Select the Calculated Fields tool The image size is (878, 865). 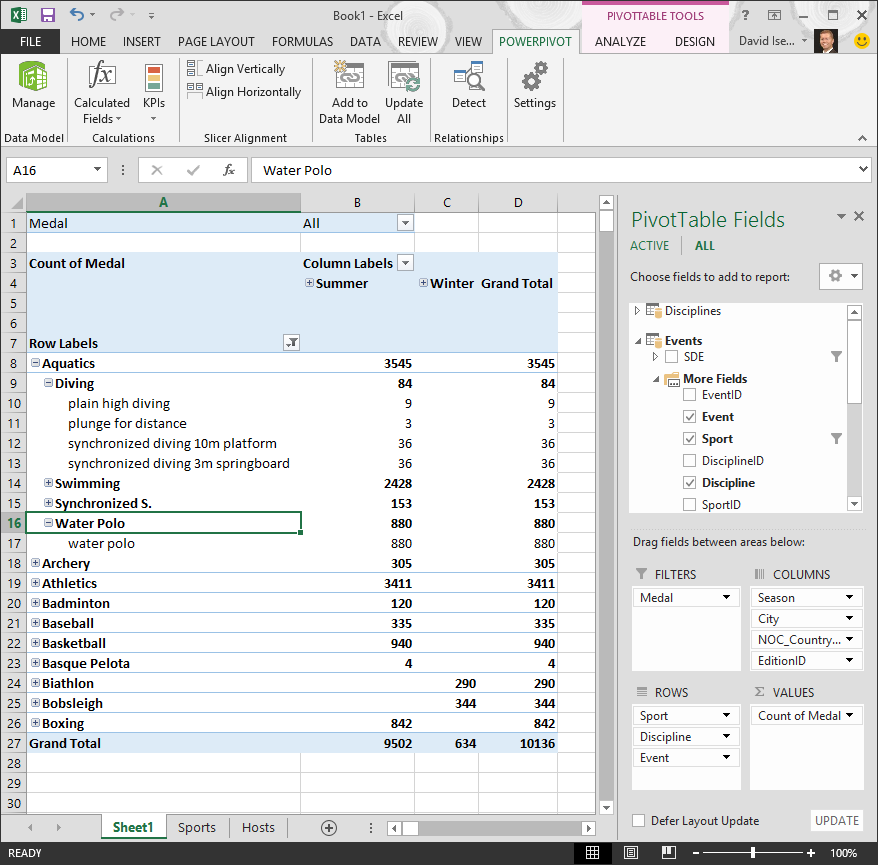point(101,90)
